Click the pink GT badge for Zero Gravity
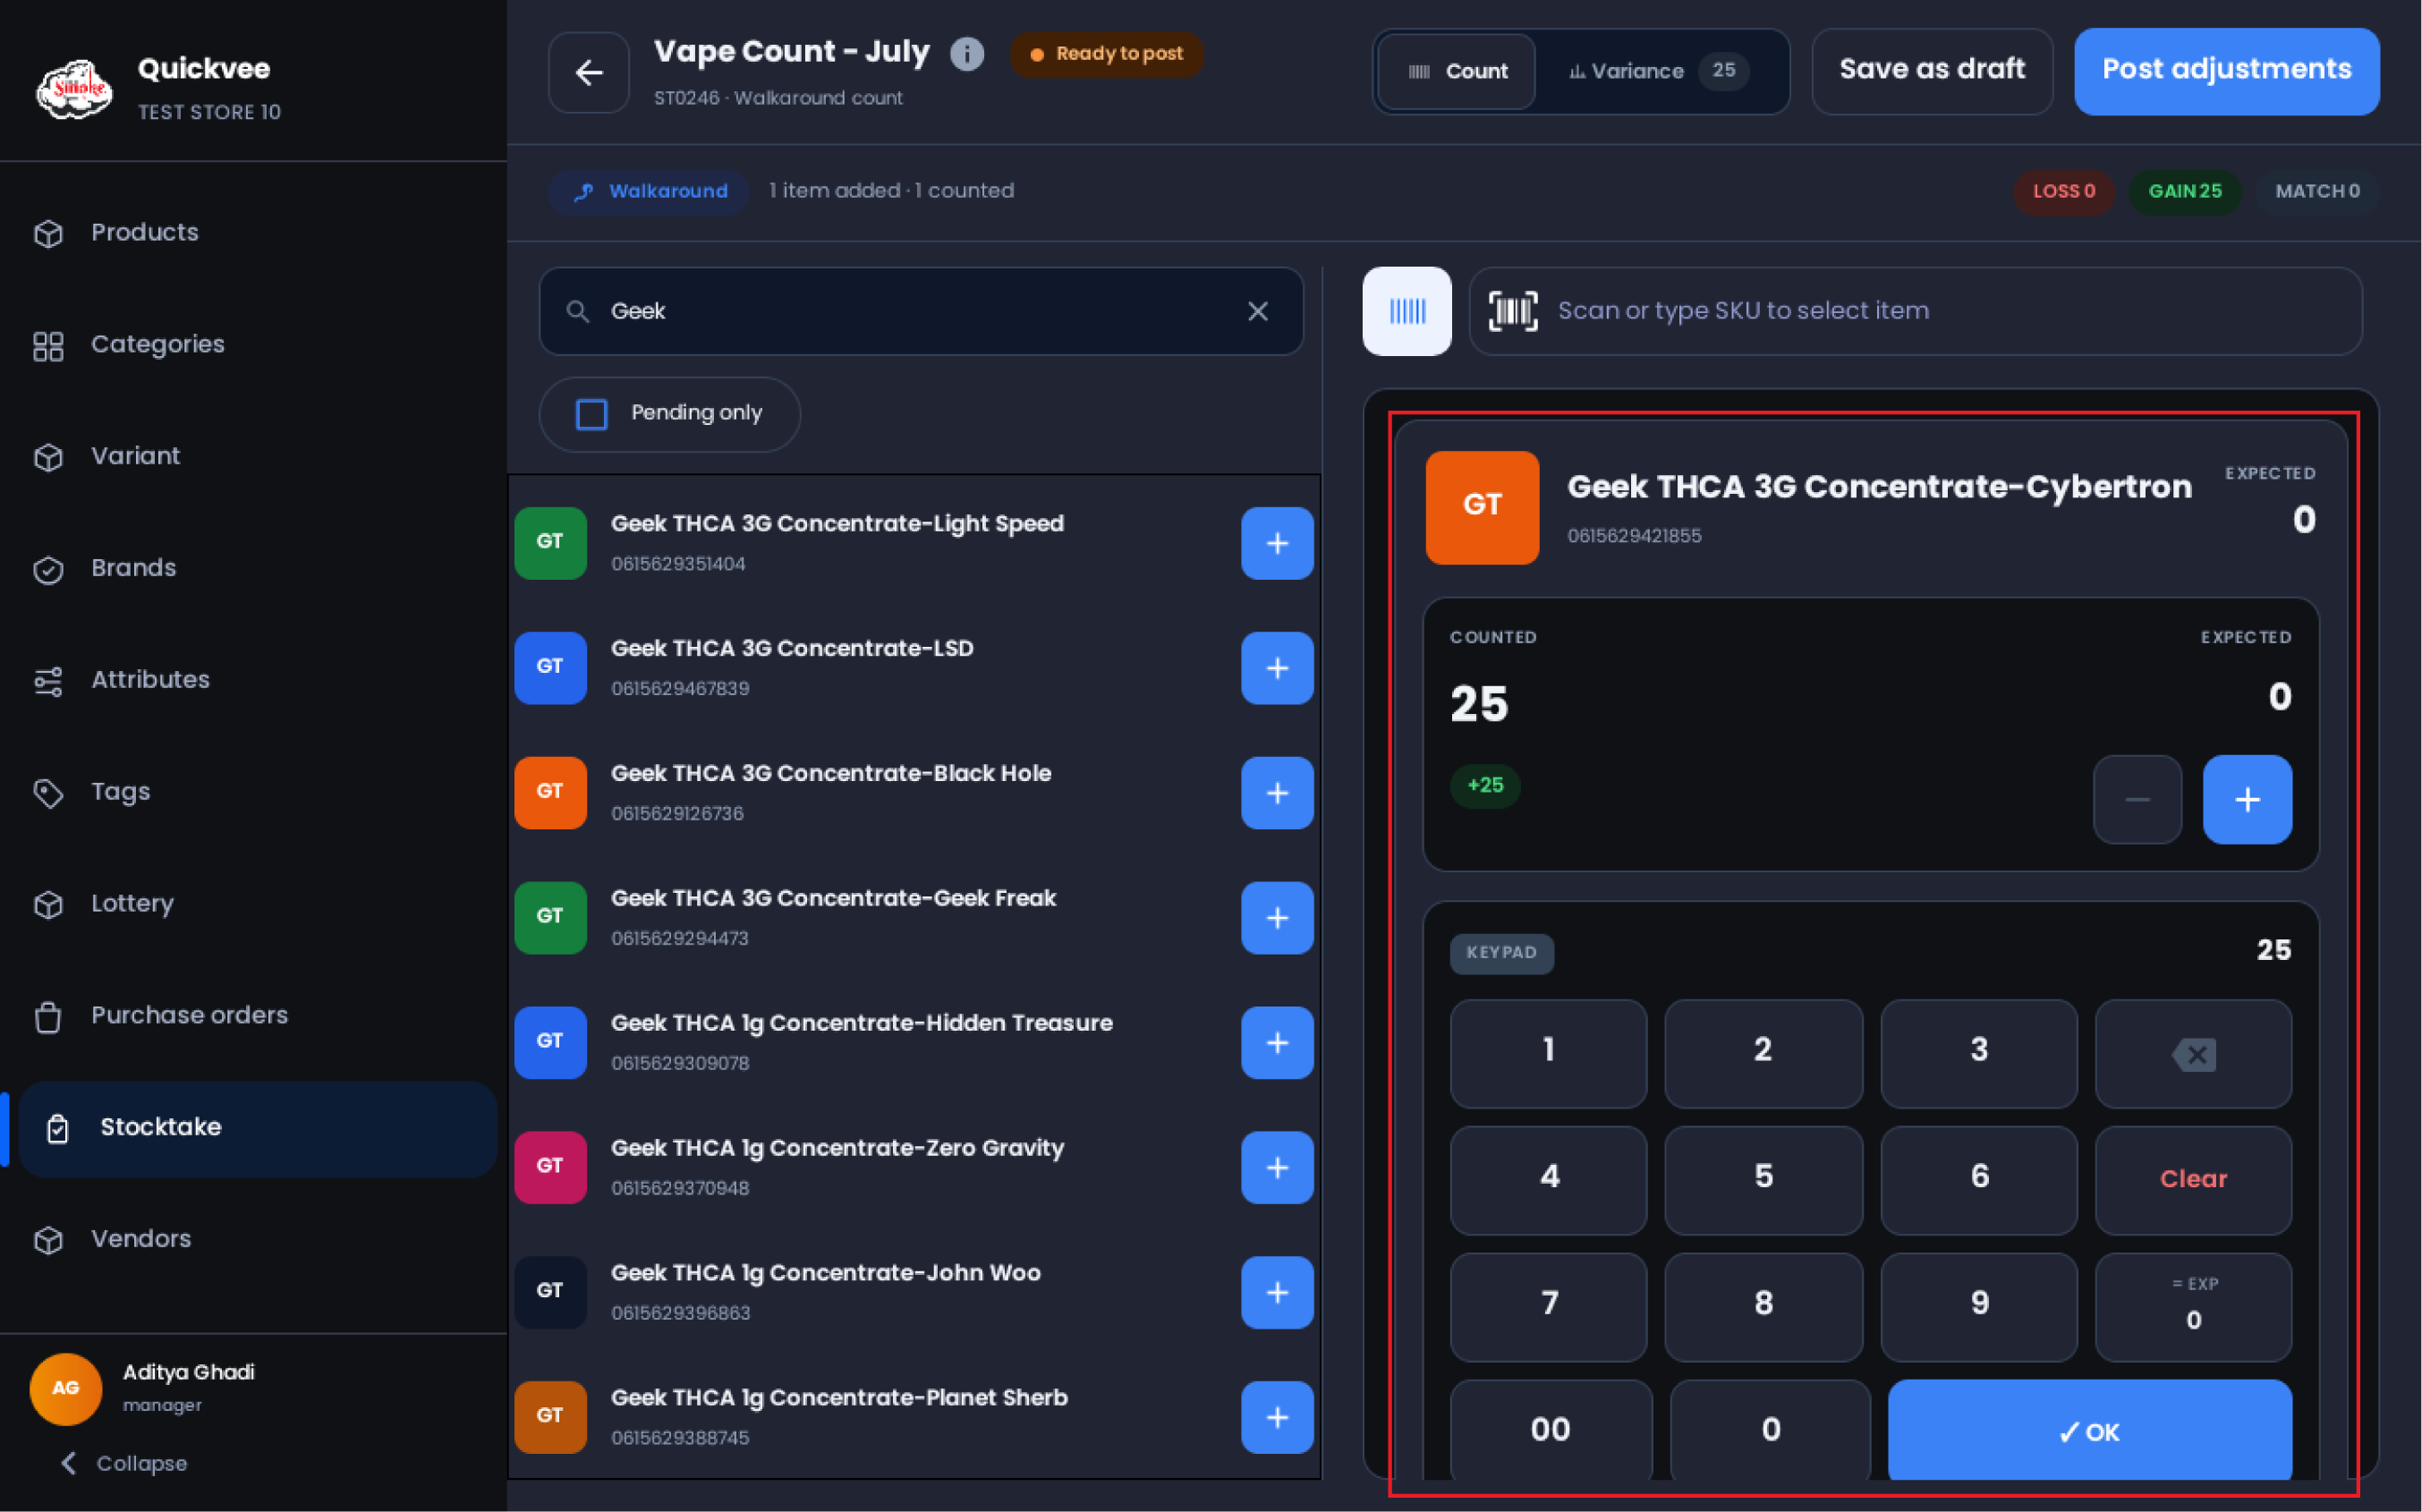Screen dimensions: 2422x1512 pos(550,1168)
